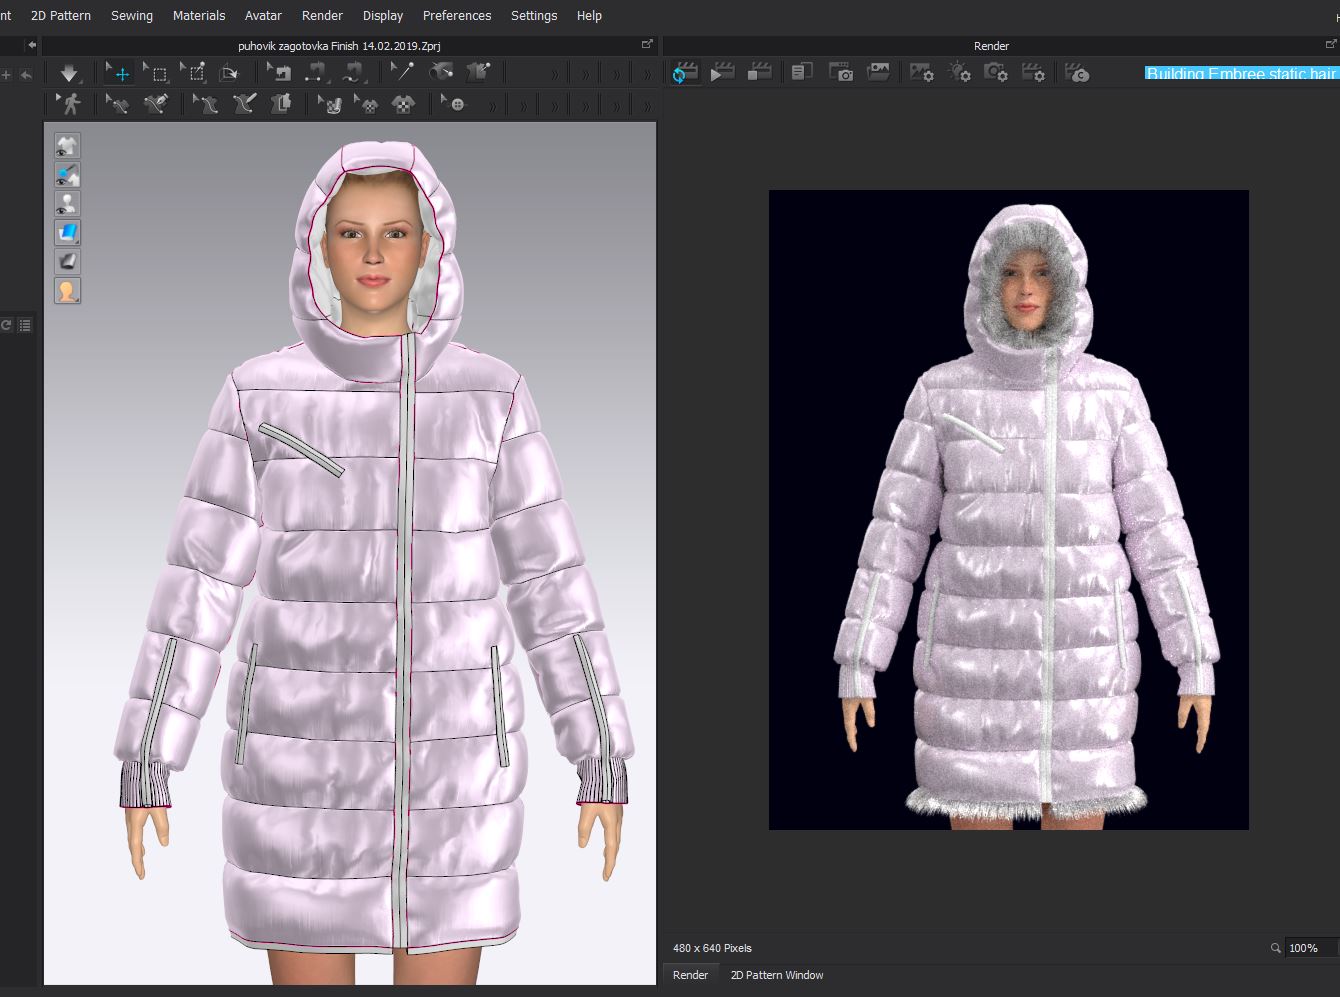This screenshot has height=997, width=1340.
Task: Switch to the 2D Pattern Window tab
Action: 777,975
